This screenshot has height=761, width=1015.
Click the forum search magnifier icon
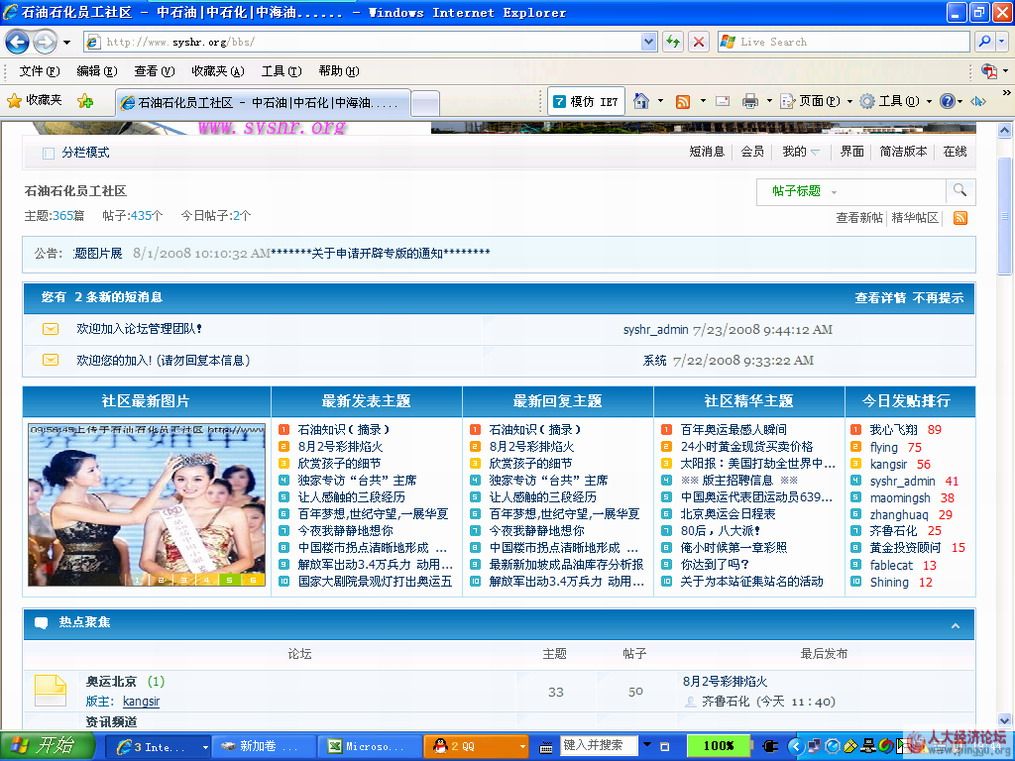[960, 190]
